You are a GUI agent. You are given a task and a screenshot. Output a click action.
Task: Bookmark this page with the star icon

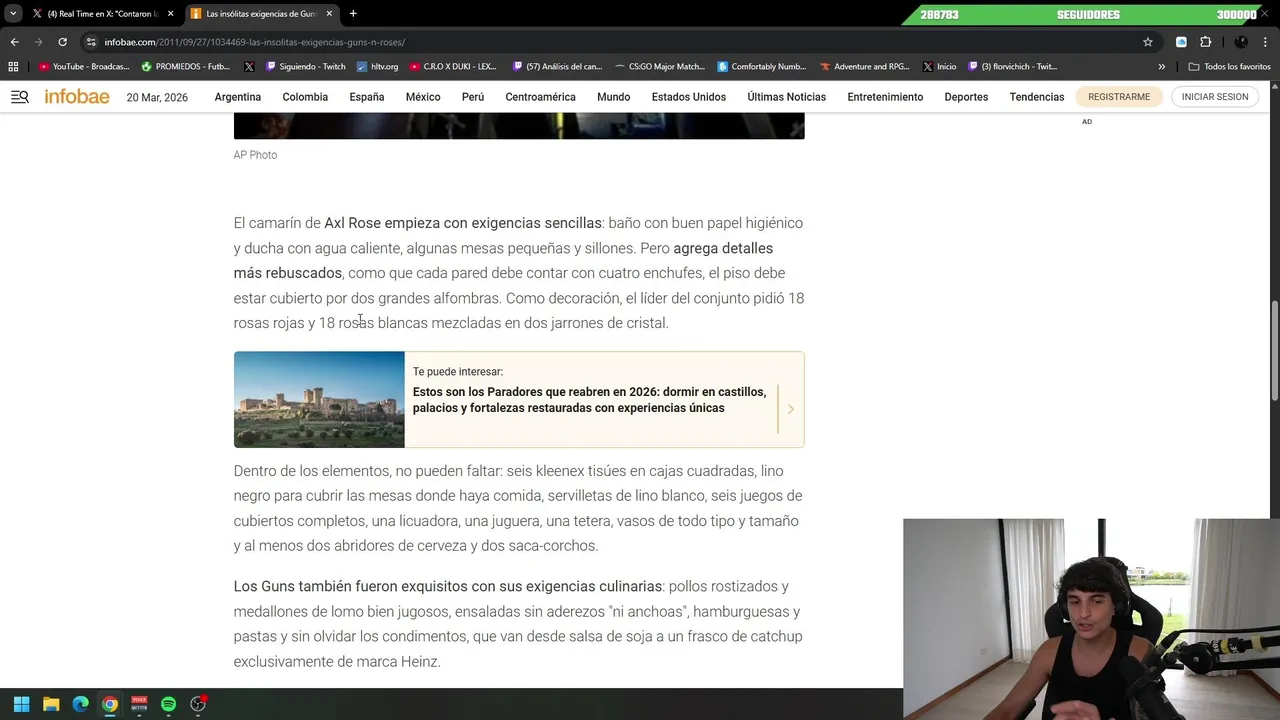point(1148,42)
